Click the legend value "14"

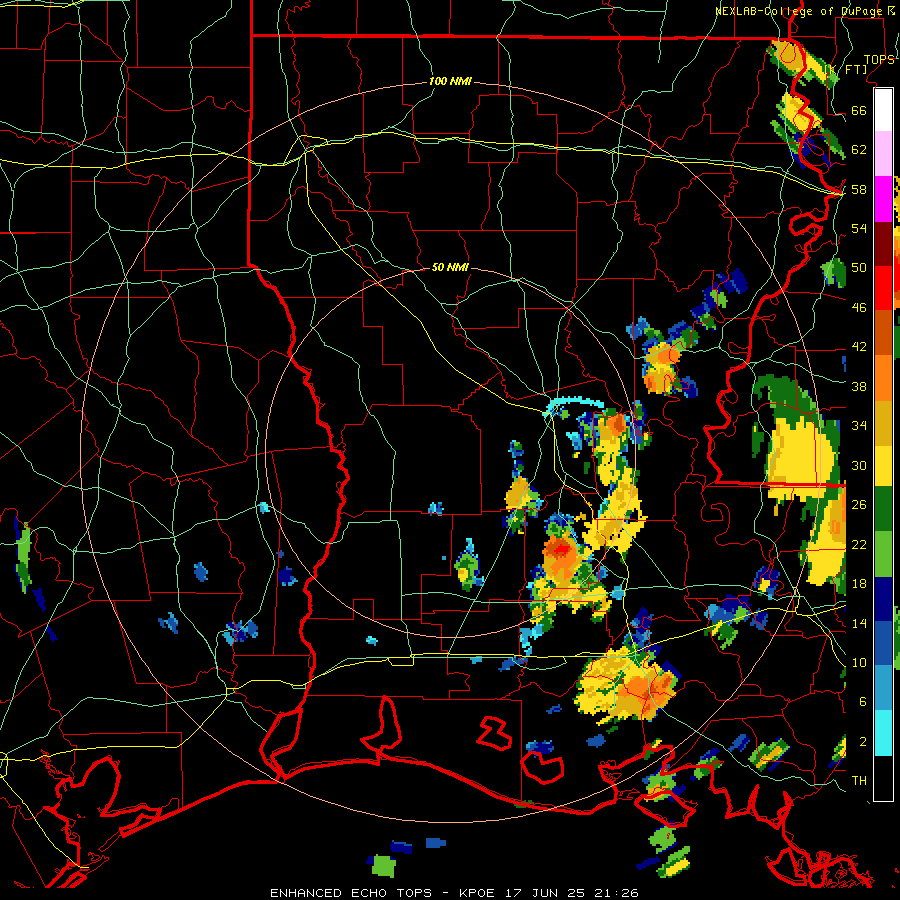pos(859,623)
